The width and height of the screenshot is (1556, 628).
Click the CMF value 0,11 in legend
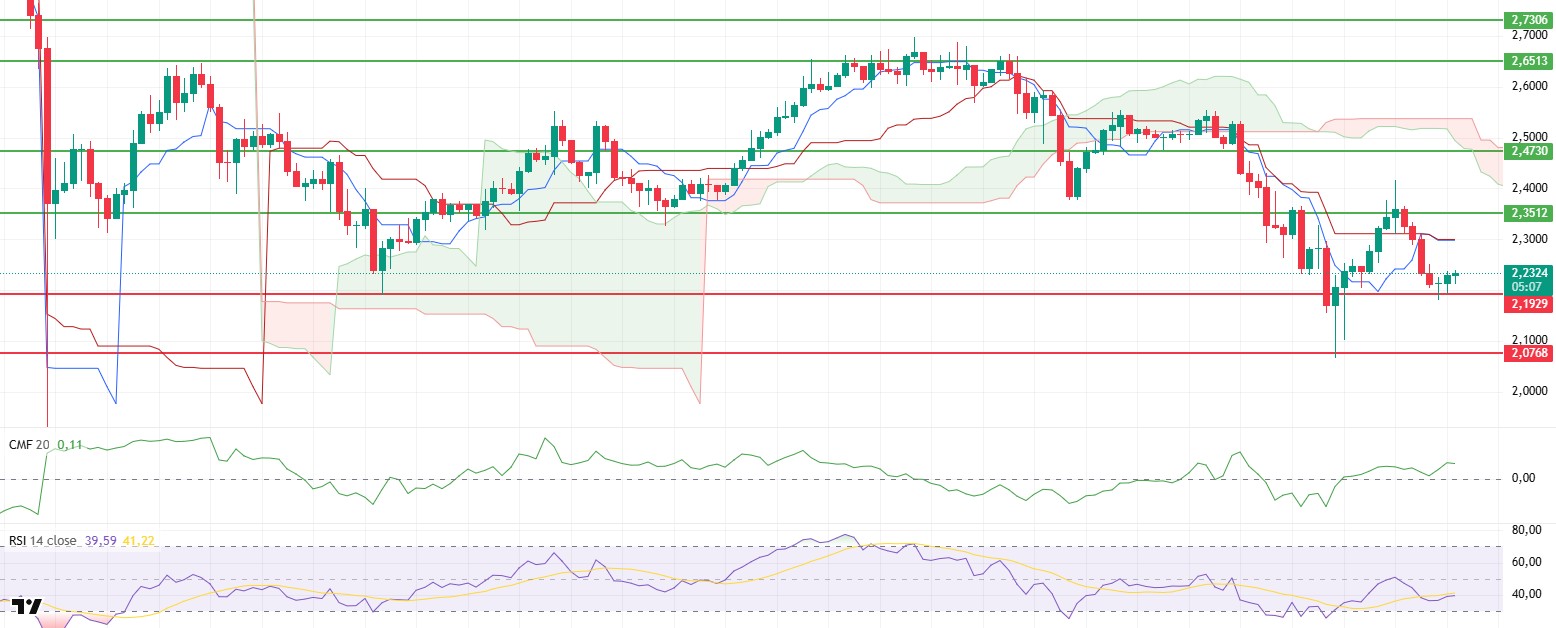69,444
